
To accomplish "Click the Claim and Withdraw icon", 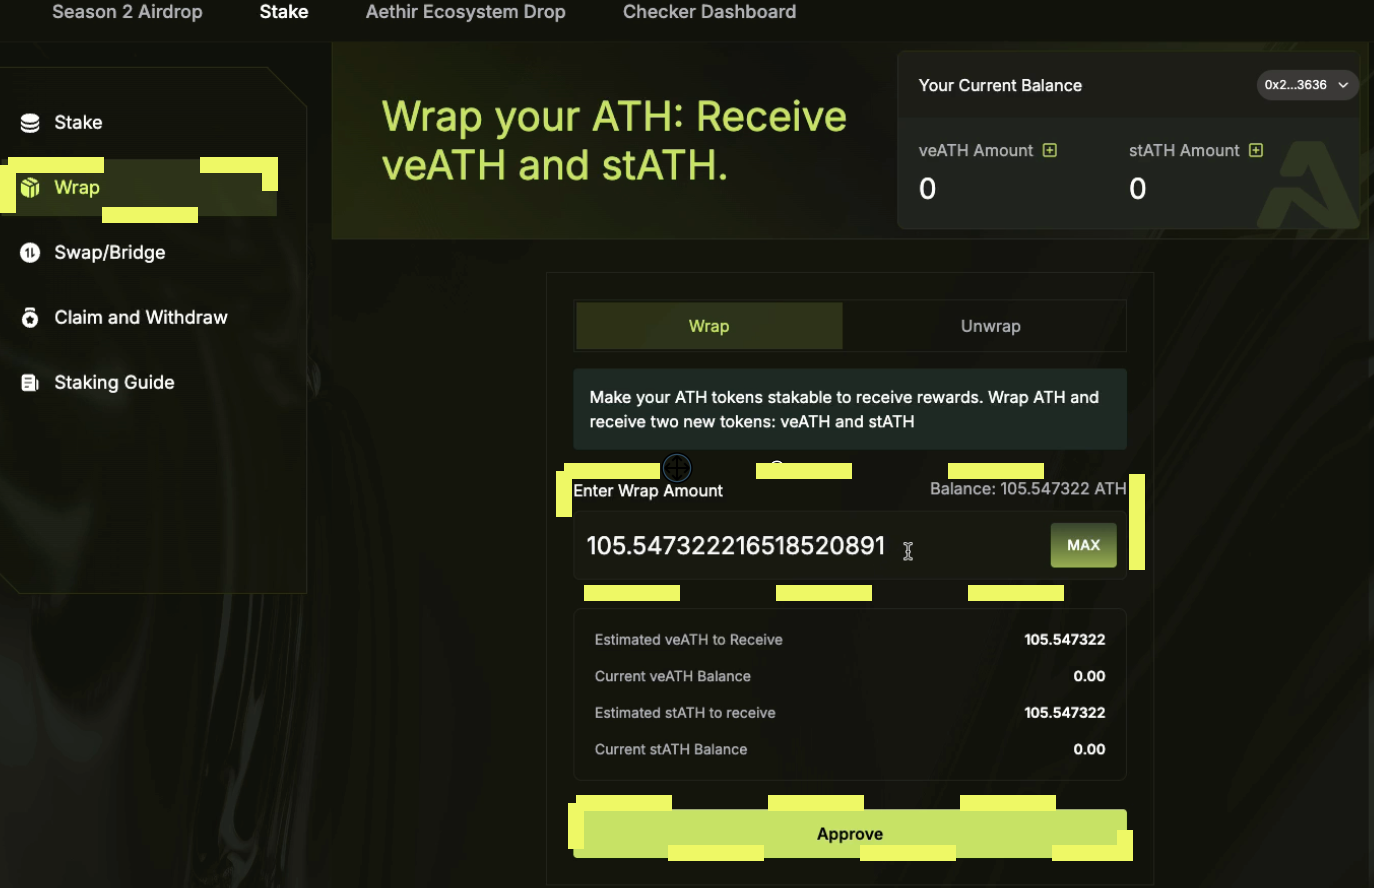I will click(29, 317).
